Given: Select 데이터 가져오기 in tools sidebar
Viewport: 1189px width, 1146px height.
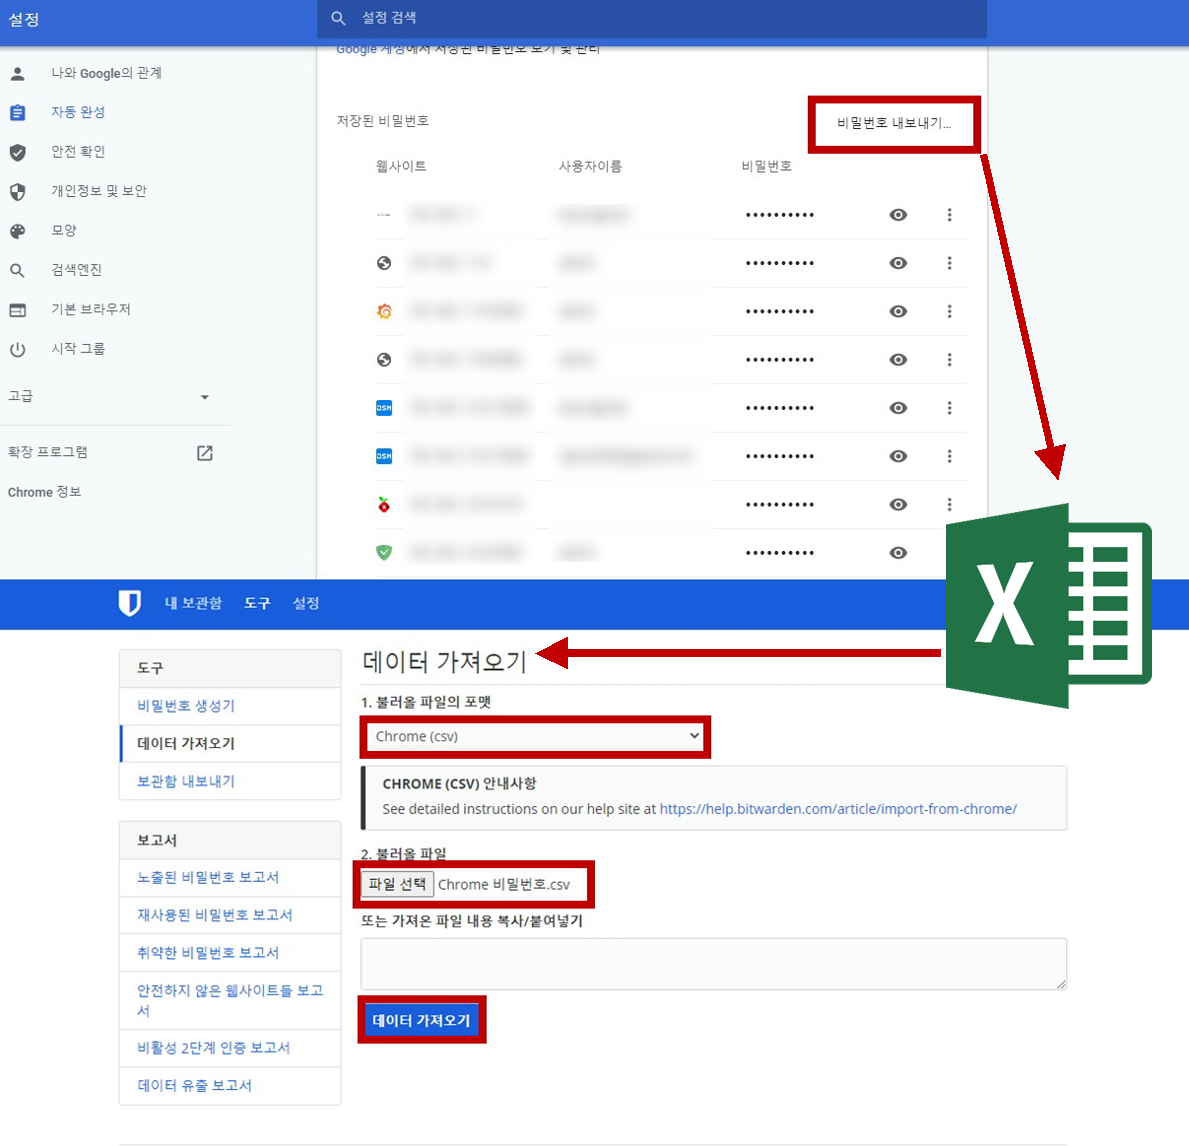Looking at the screenshot, I should tap(230, 743).
